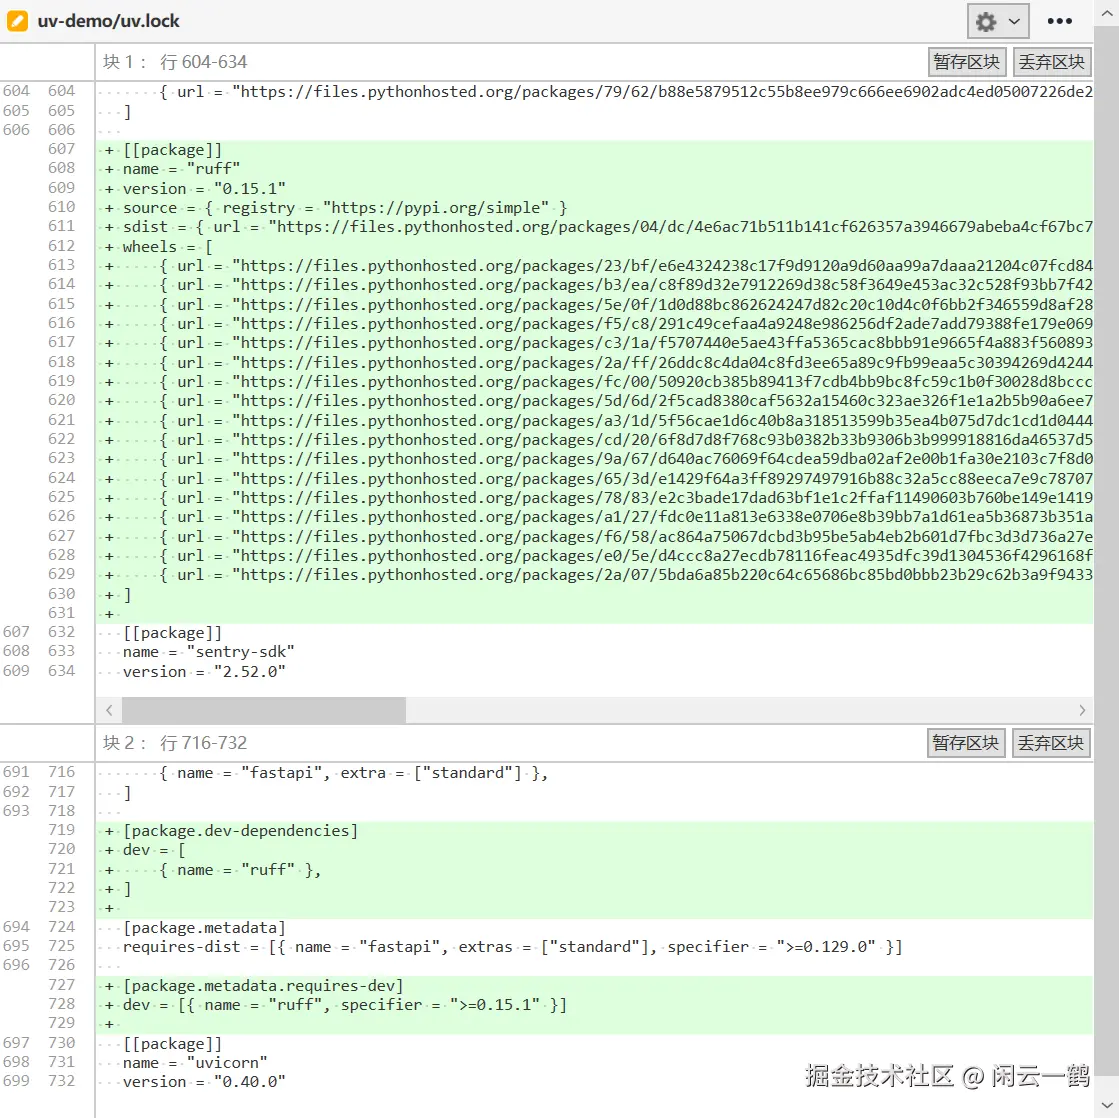Click the orange file-modified icon beside uv.lock
The height and width of the screenshot is (1118, 1119).
[17, 21]
